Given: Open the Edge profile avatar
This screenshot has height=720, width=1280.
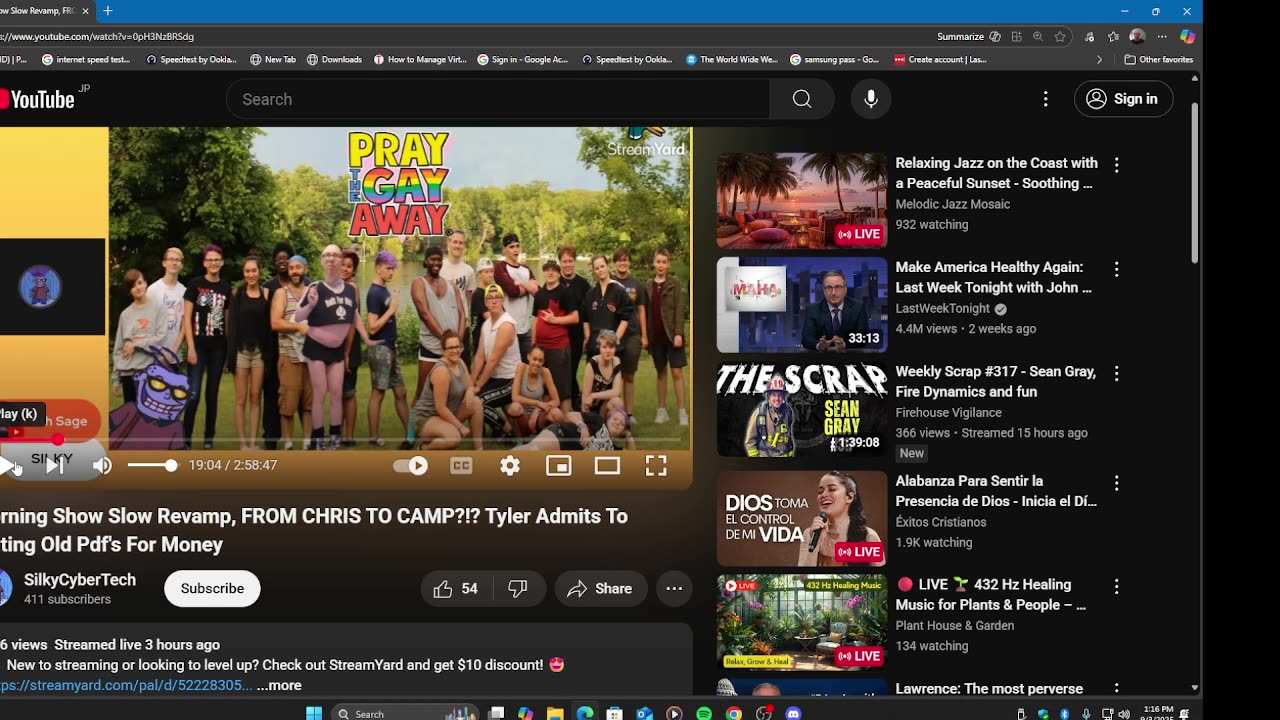Looking at the screenshot, I should point(1137,37).
